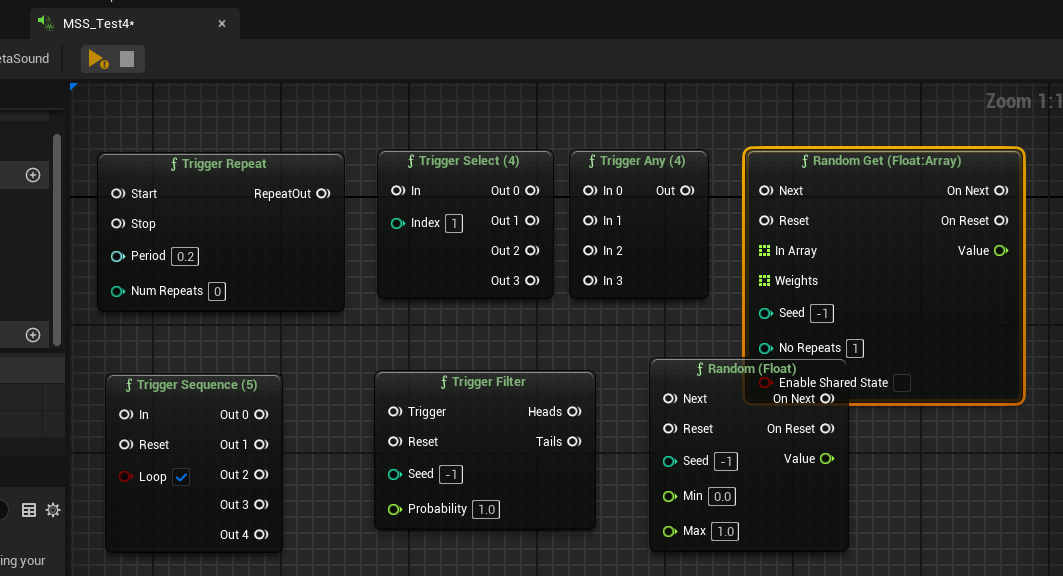Select the Stop pin on Trigger Repeat
Screen dimensions: 1063x576
click(118, 224)
